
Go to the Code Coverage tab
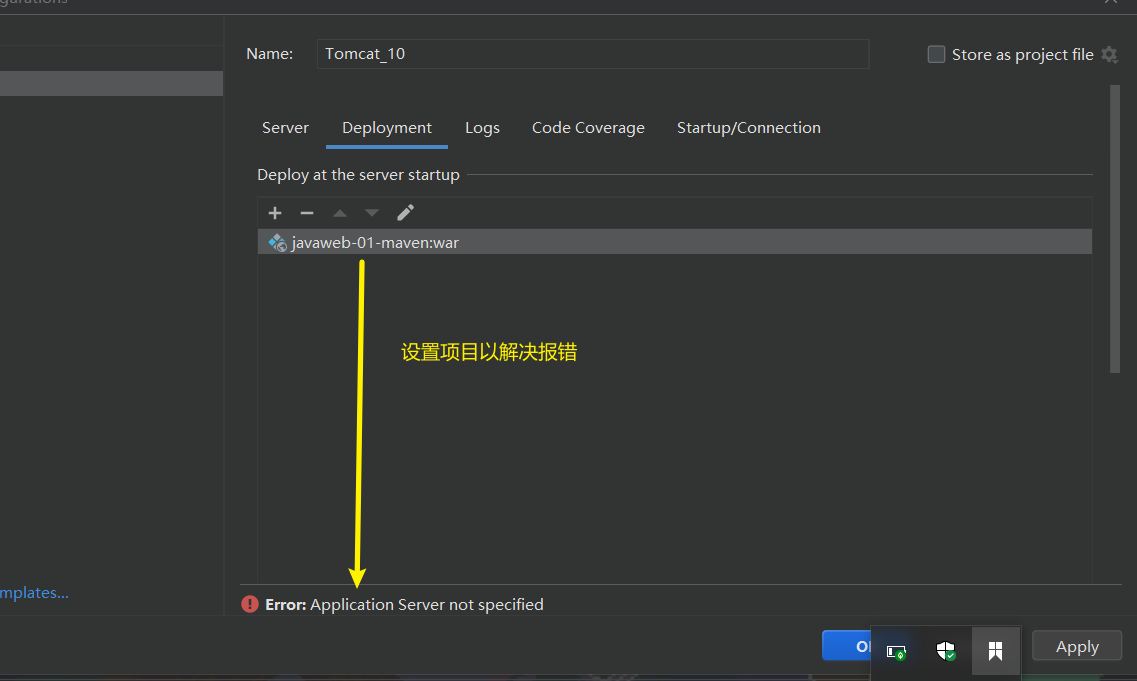pos(588,128)
